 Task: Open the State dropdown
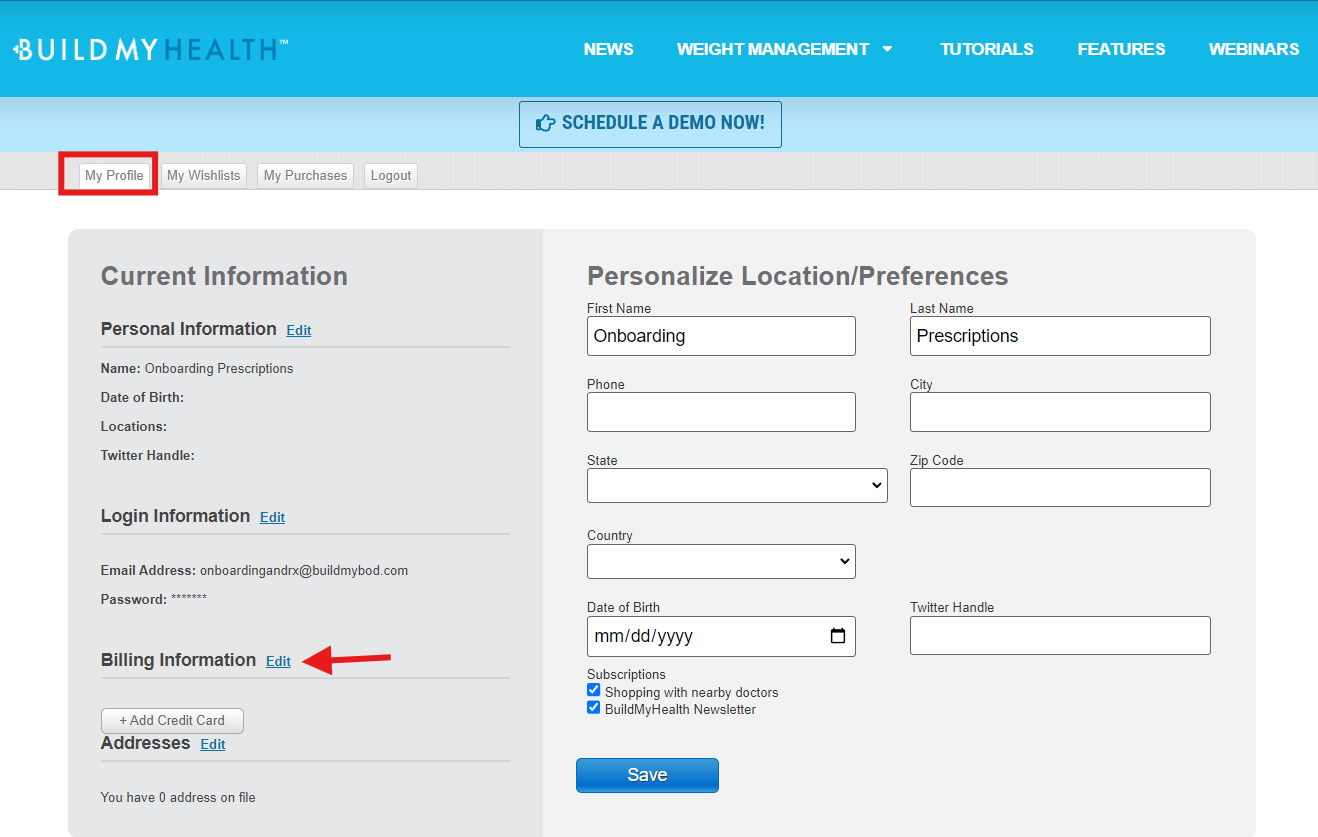(x=737, y=485)
